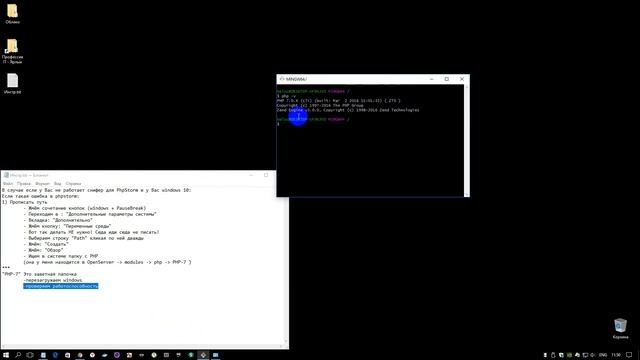Select the Инстр text file on desktop

pos(12,84)
